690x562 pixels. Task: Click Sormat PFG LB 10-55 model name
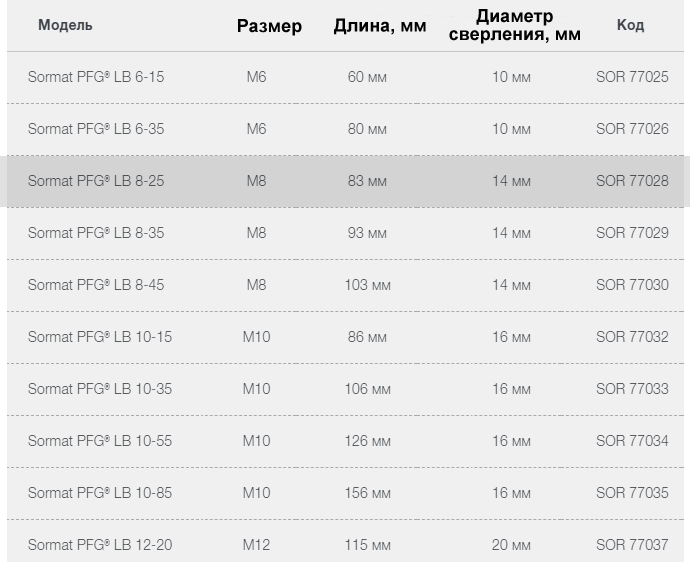tap(100, 441)
